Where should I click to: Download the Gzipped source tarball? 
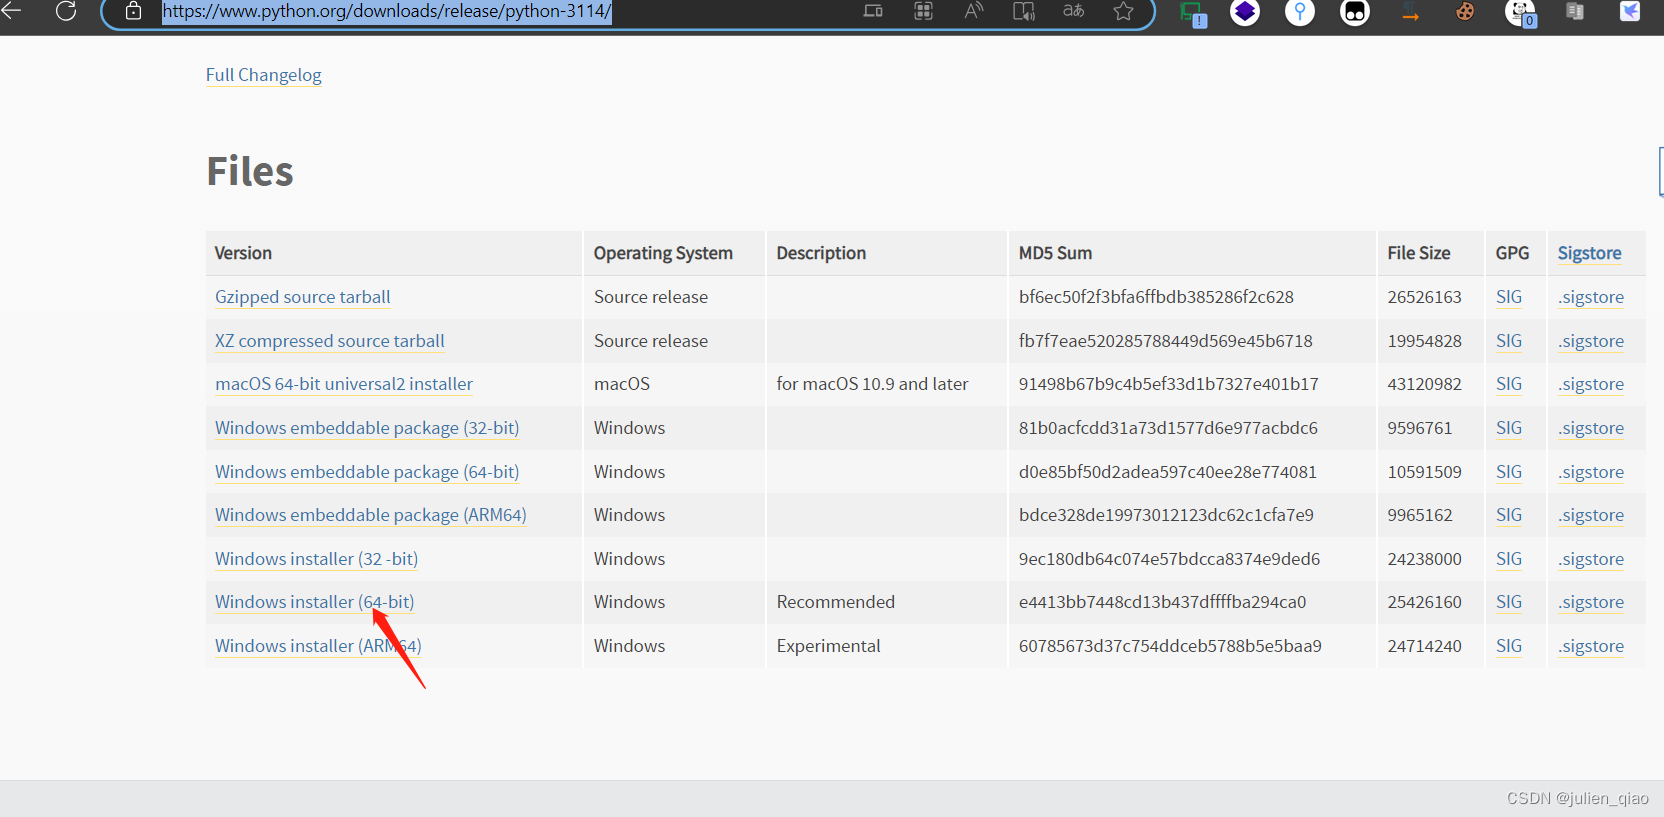(x=303, y=297)
